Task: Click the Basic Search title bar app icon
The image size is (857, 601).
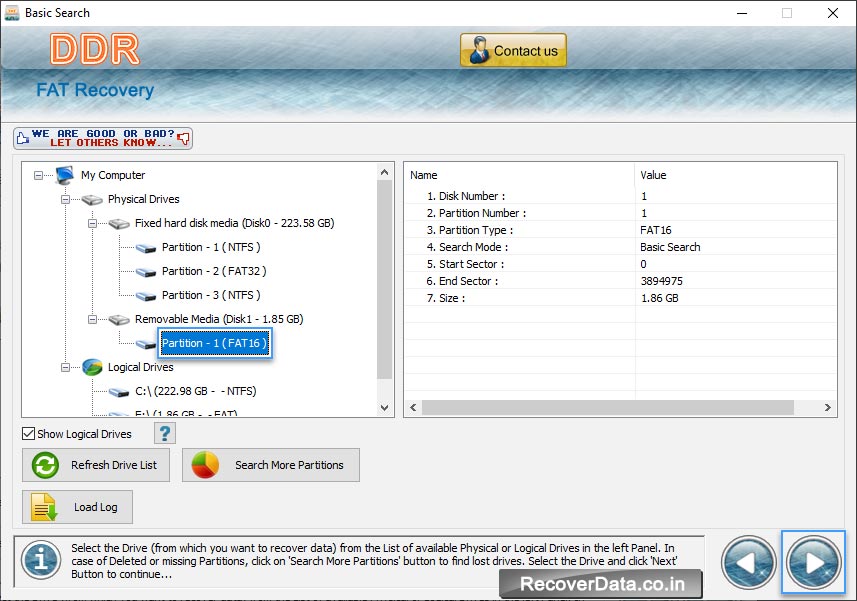Action: (x=12, y=13)
